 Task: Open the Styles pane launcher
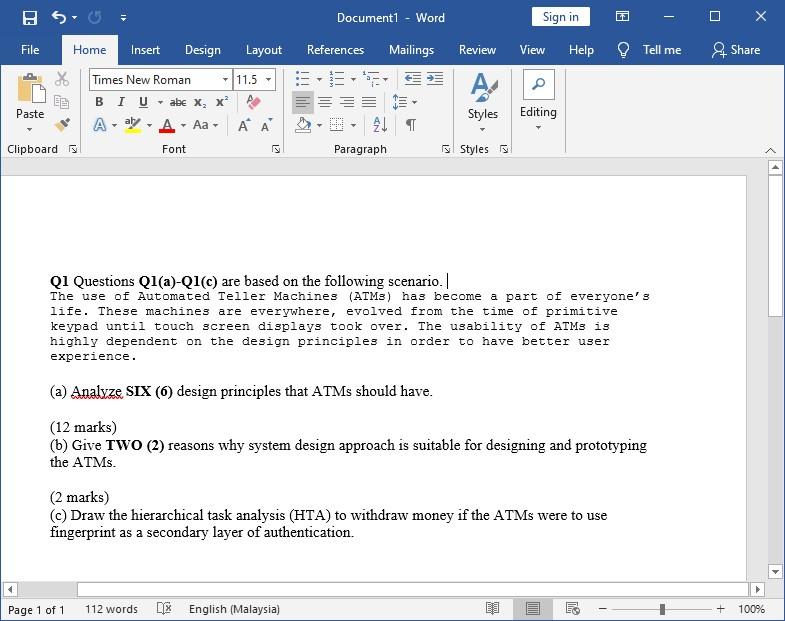click(504, 149)
